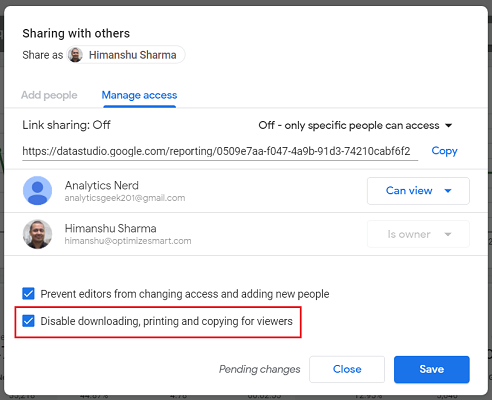Click Himanshu Sharma's profile photo in list
The width and height of the screenshot is (492, 400).
(x=37, y=234)
